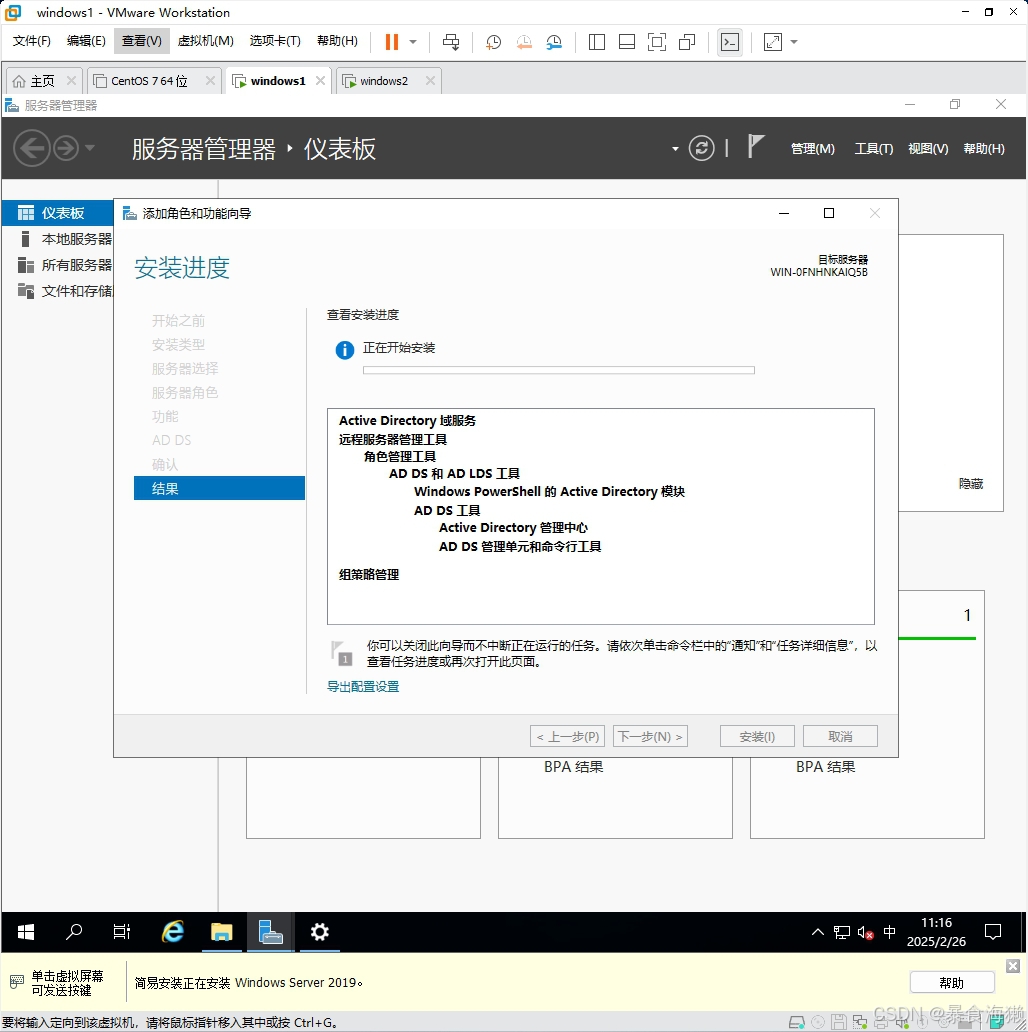Click the 下一步(N) button
The width and height of the screenshot is (1028, 1032).
coord(650,736)
